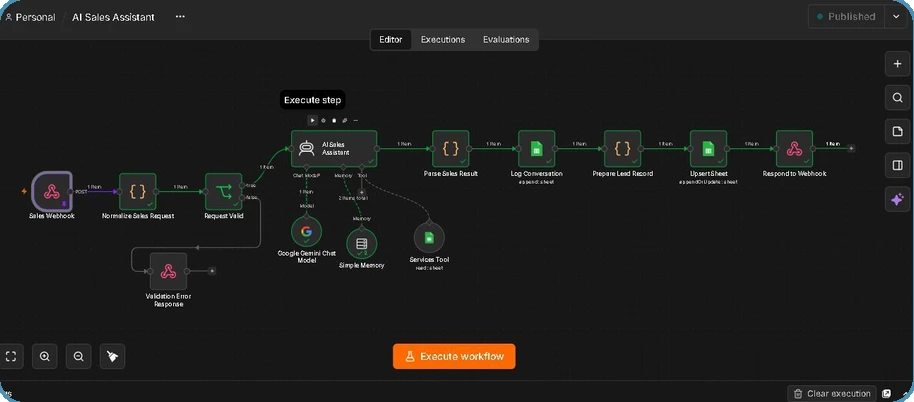Click the AI Sales Assistant workflow title
Image resolution: width=914 pixels, height=402 pixels.
(113, 17)
